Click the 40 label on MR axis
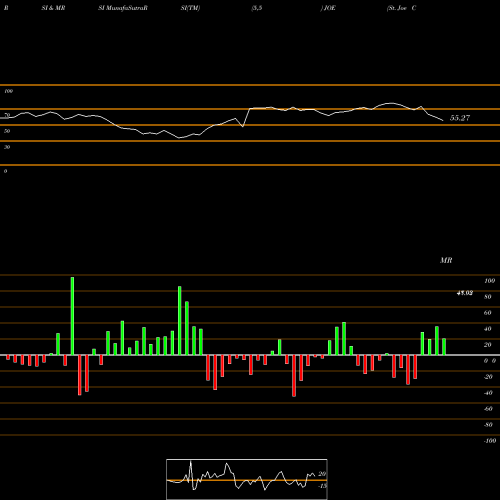Screen dimensions: 500x500 [488, 329]
